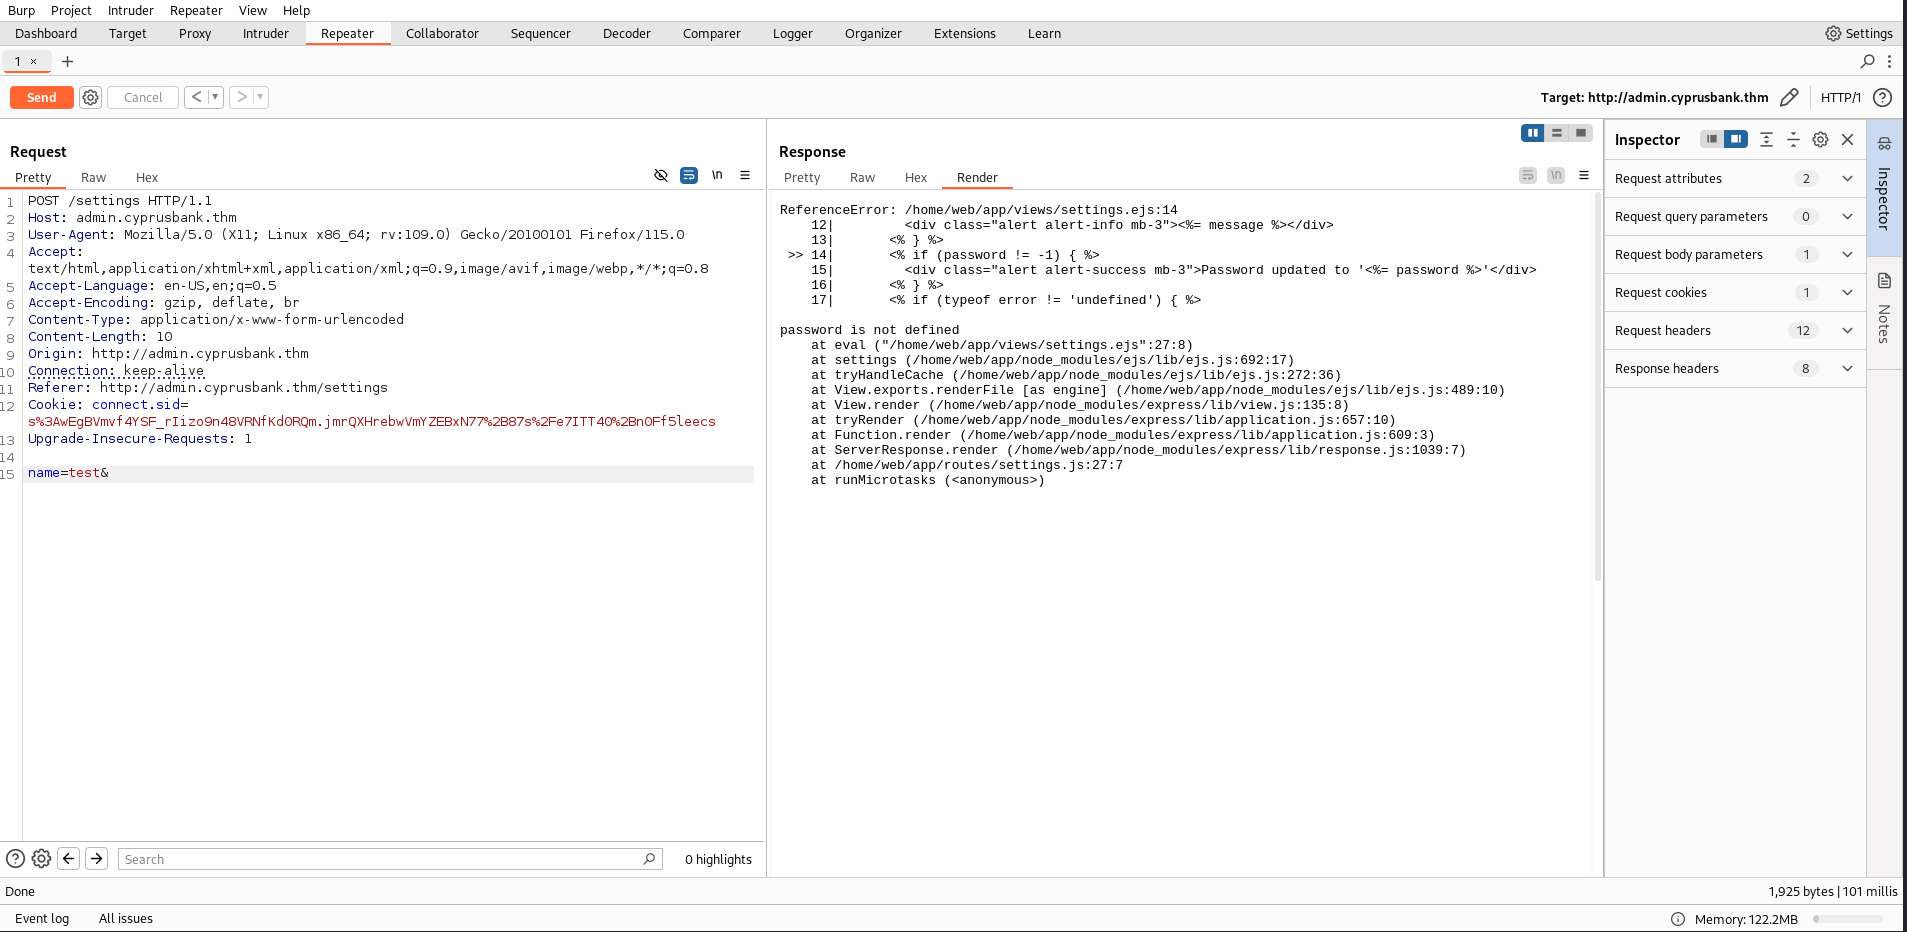Open the Burp menu
Viewport: 1907px width, 932px height.
pos(22,10)
